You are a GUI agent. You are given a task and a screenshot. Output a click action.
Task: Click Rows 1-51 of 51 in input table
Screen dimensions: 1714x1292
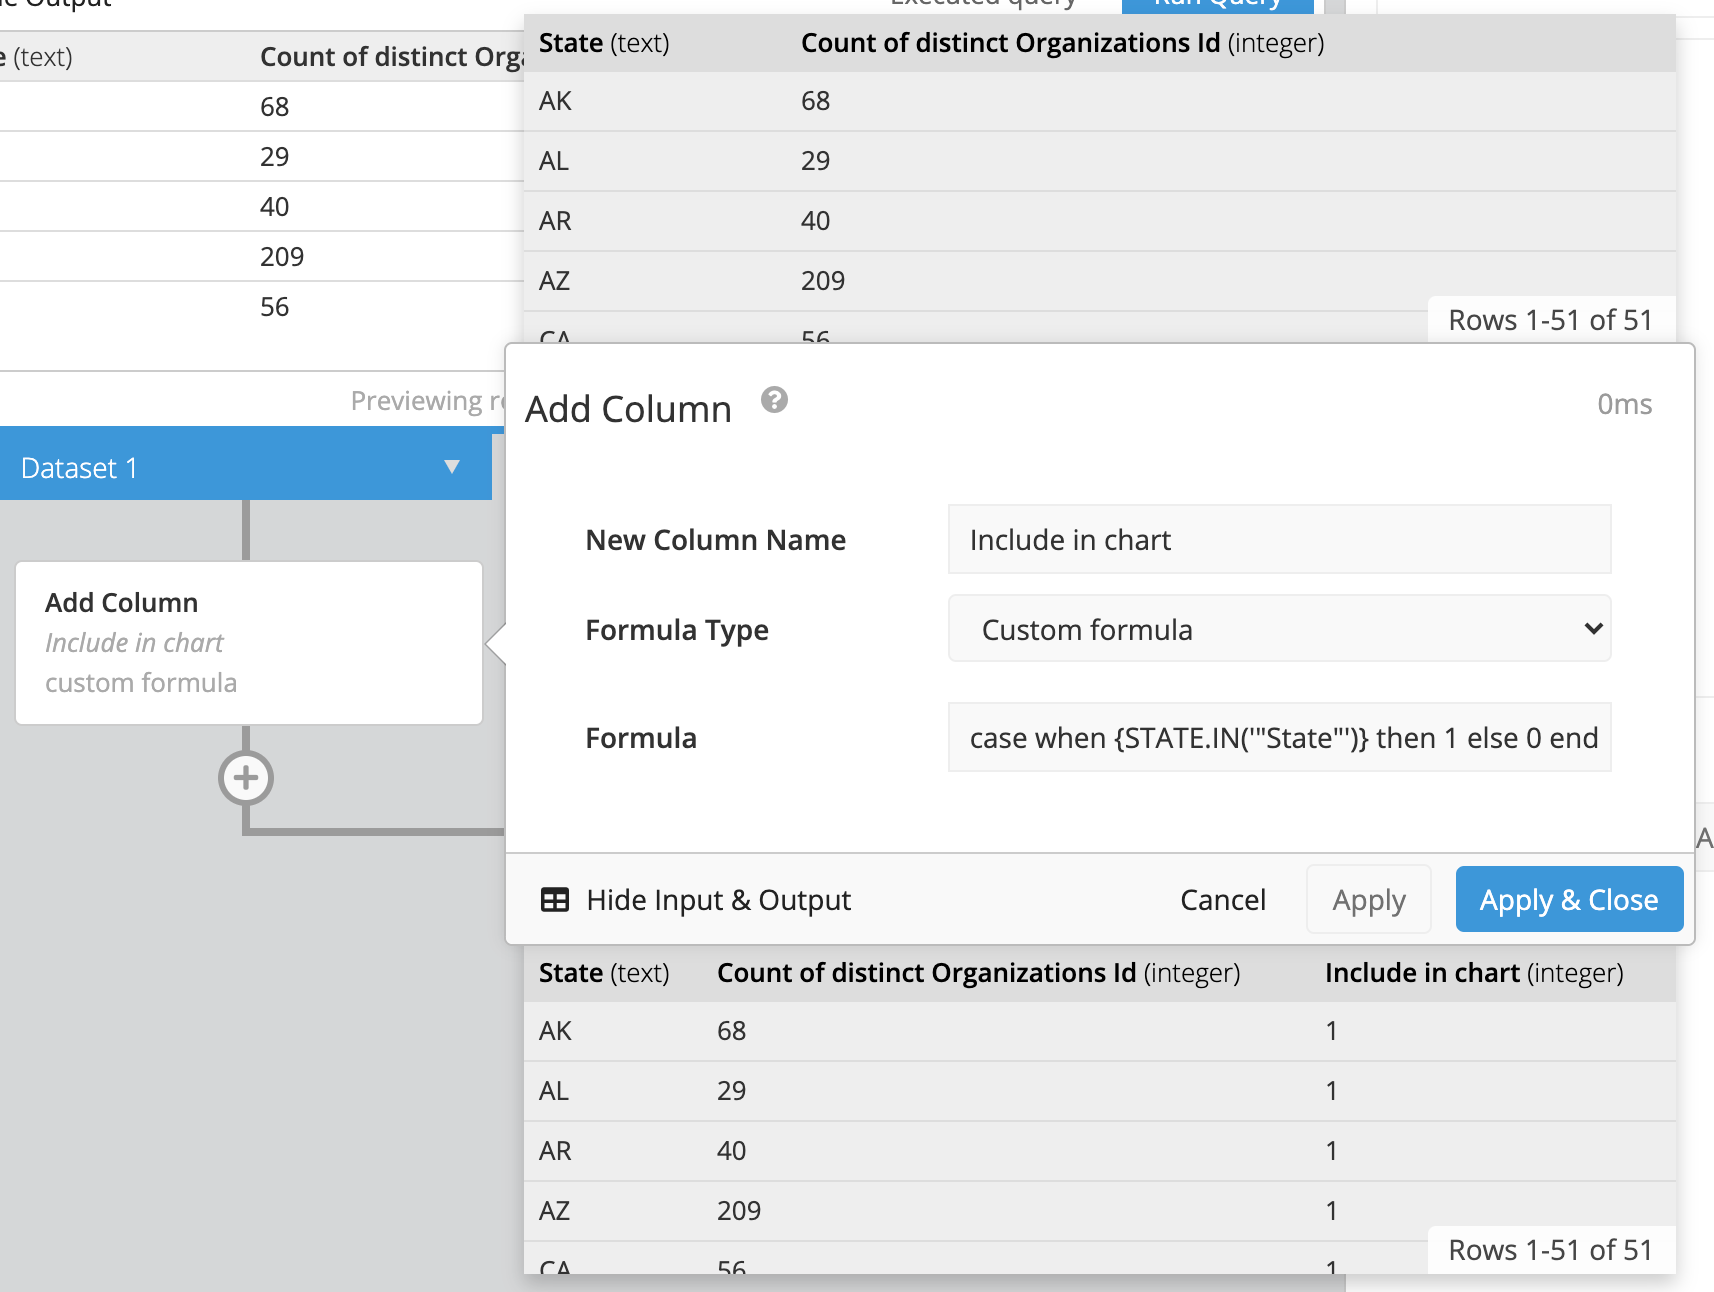[x=1550, y=320]
